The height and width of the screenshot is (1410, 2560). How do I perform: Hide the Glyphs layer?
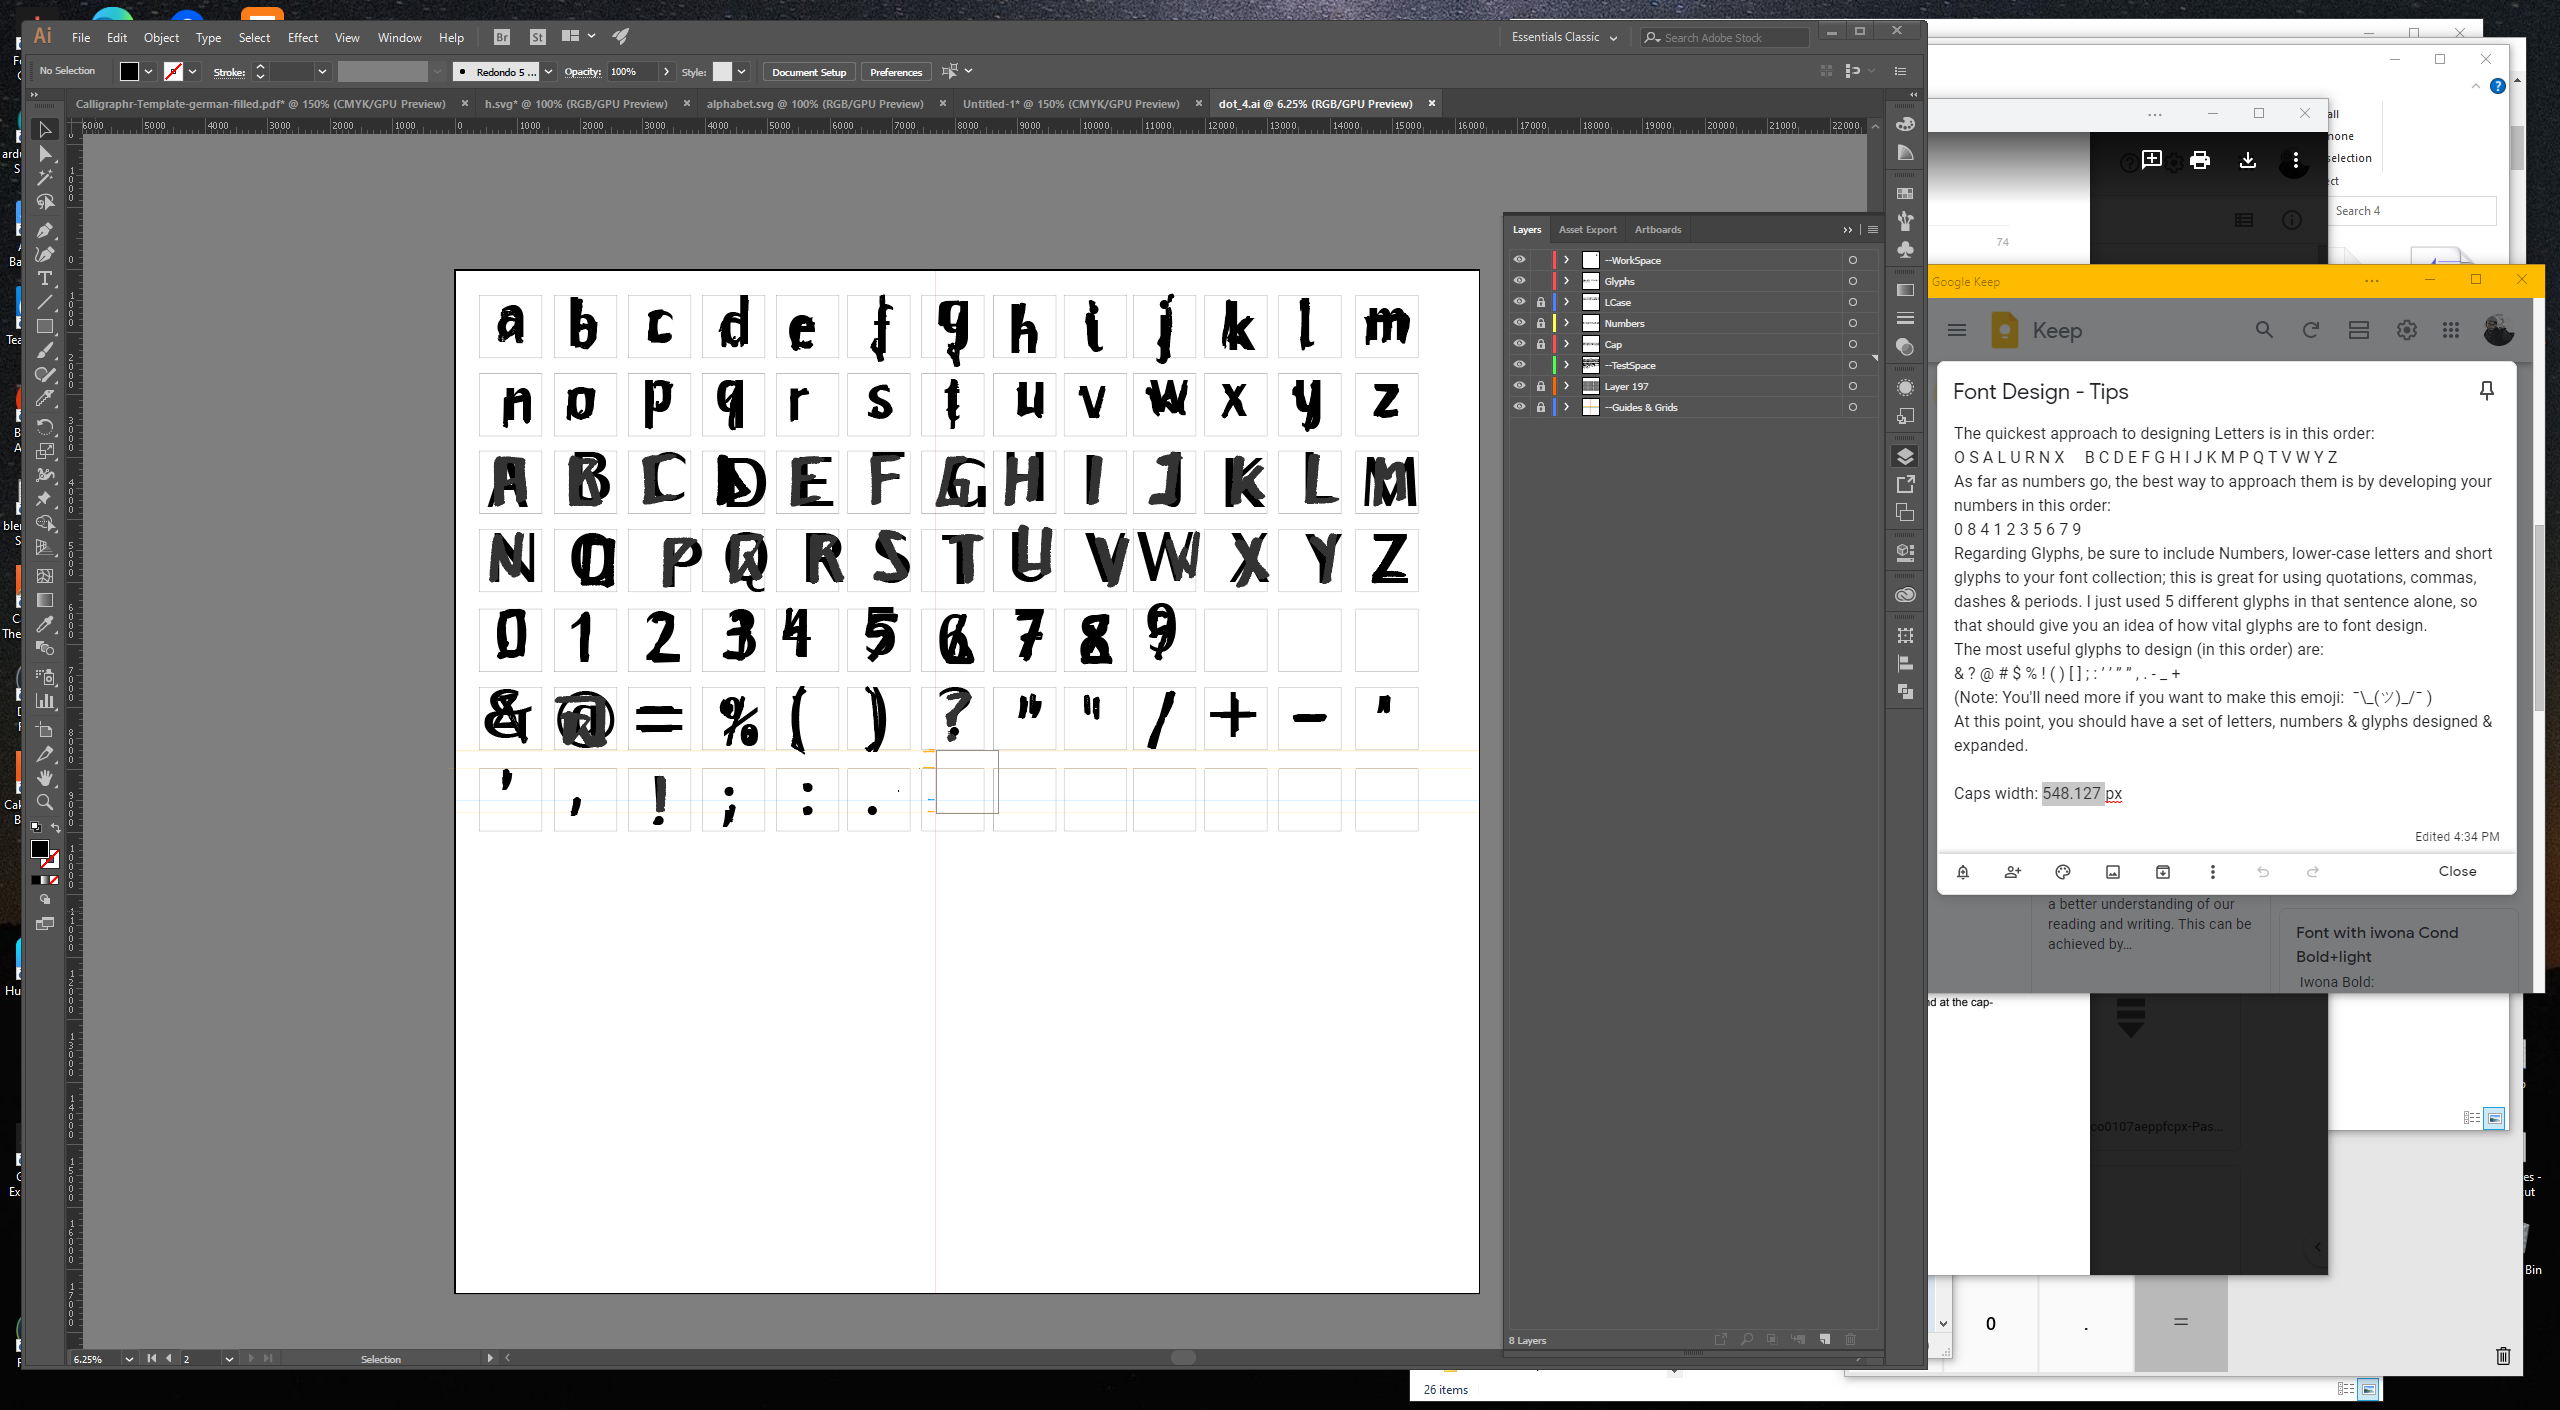click(1519, 281)
